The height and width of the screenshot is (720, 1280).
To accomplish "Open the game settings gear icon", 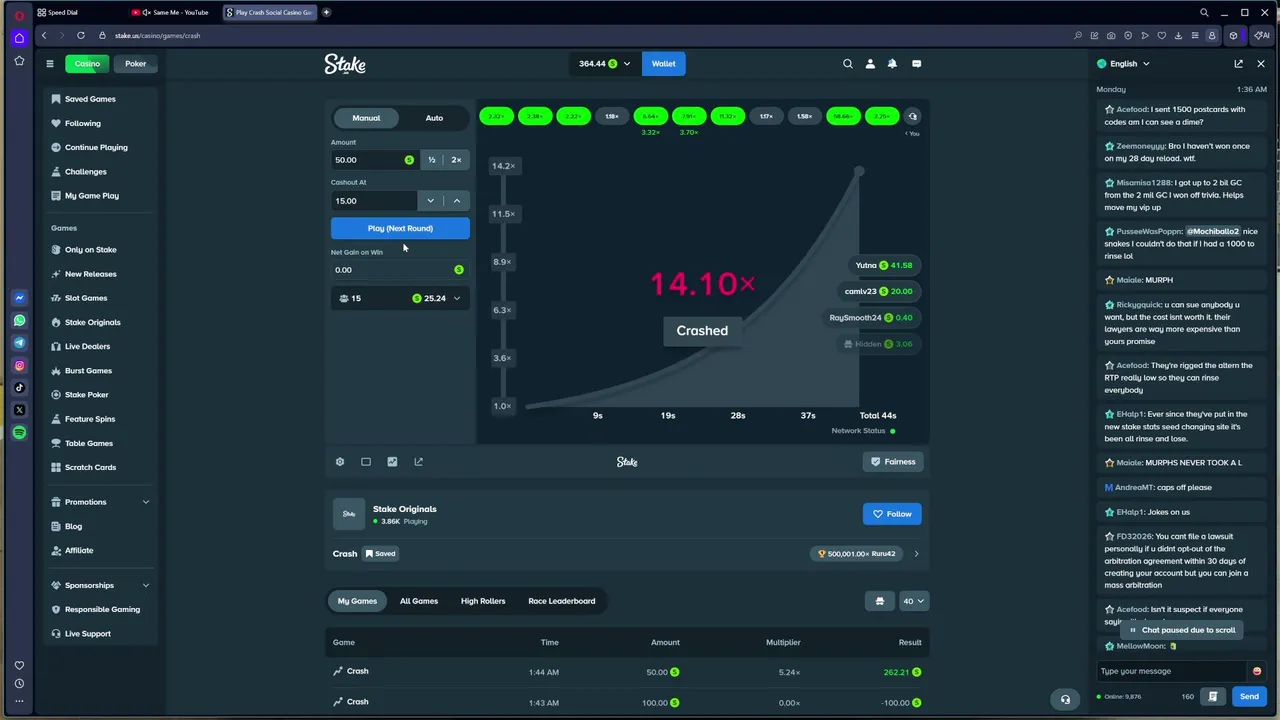I will 340,462.
